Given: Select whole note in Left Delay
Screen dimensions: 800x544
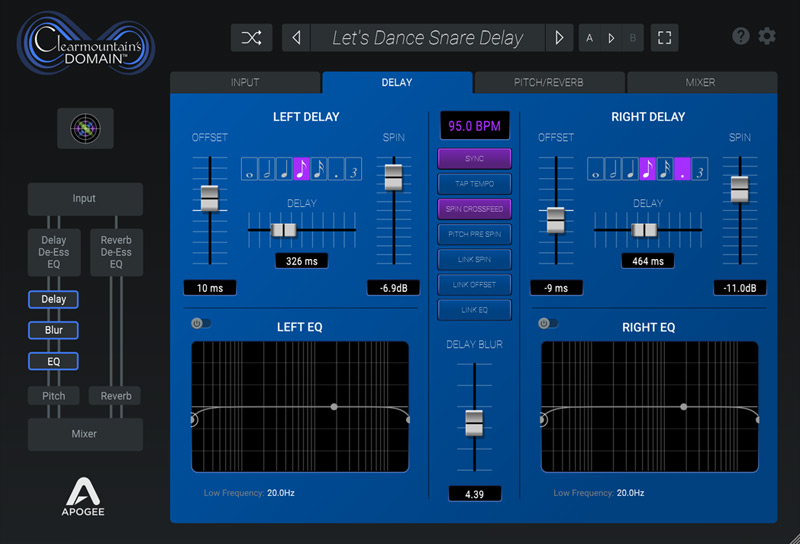Looking at the screenshot, I should click(x=250, y=169).
